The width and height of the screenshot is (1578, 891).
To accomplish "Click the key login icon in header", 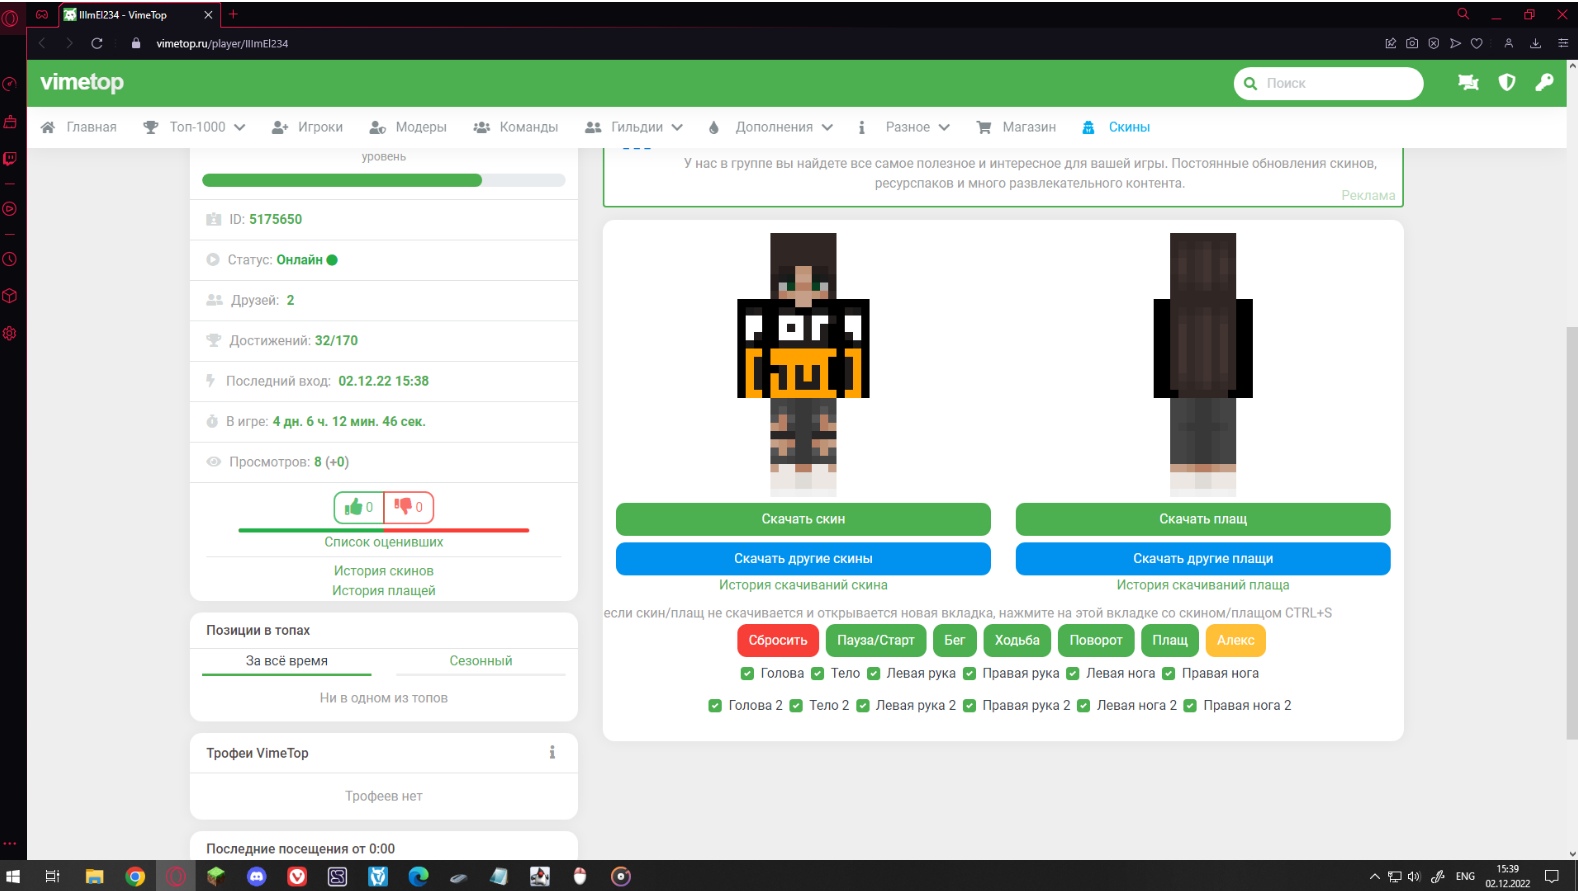I will (1544, 83).
